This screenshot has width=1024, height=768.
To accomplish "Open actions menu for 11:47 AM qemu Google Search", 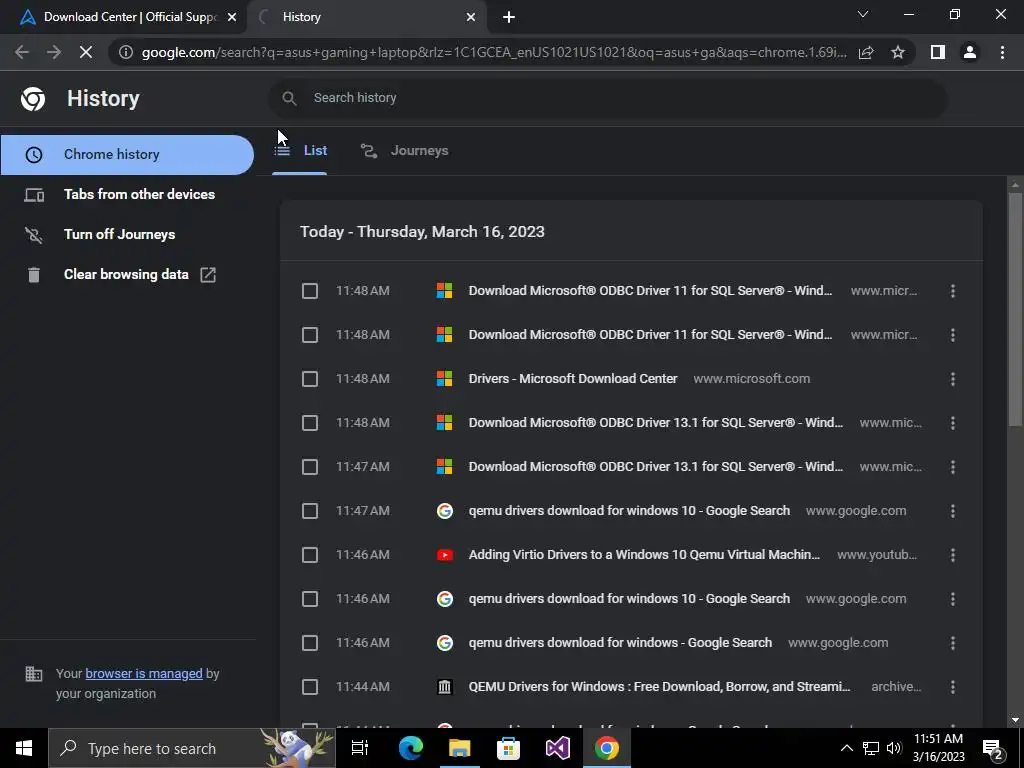I will [953, 511].
